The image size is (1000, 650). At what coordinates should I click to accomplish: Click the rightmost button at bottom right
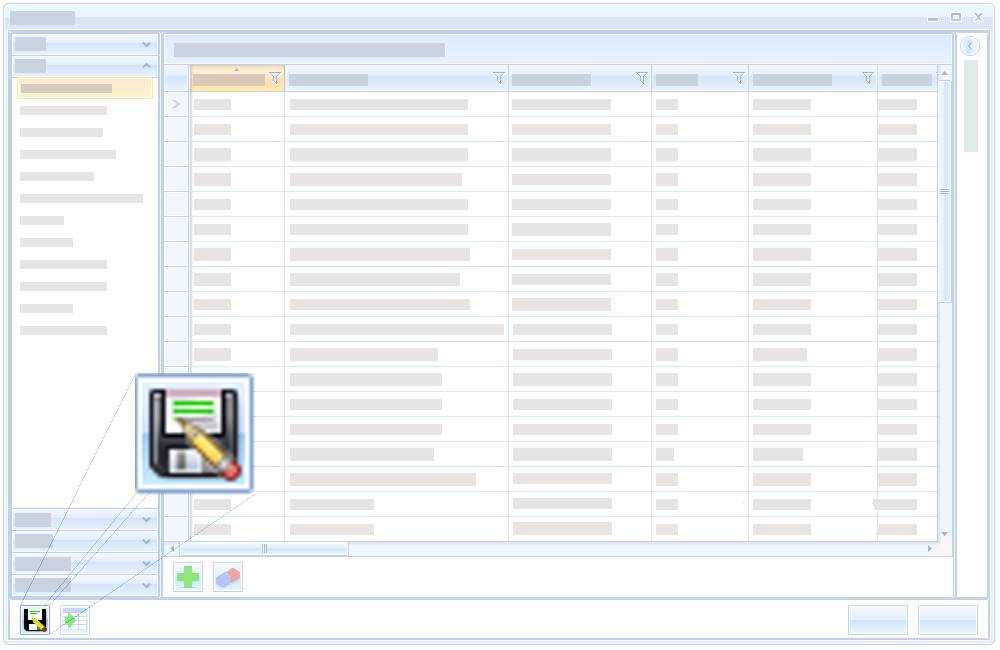(947, 620)
